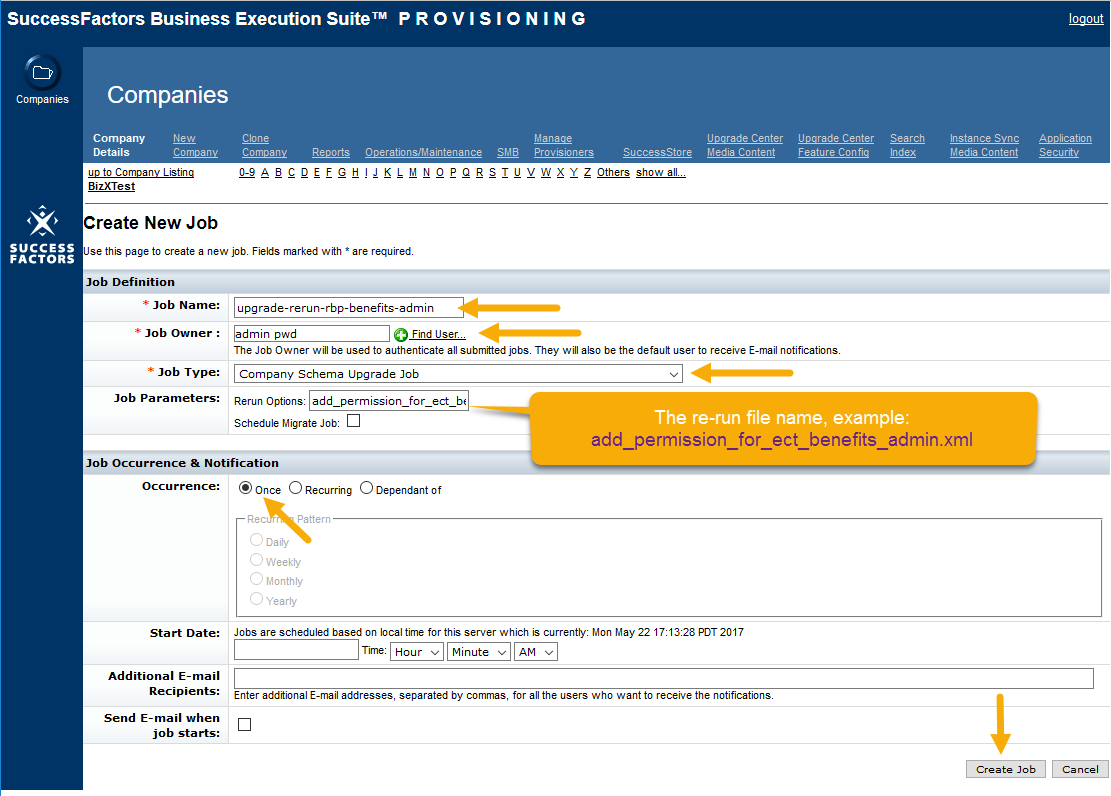The width and height of the screenshot is (1111, 796).
Task: Select the Once occurrence option
Action: (245, 488)
